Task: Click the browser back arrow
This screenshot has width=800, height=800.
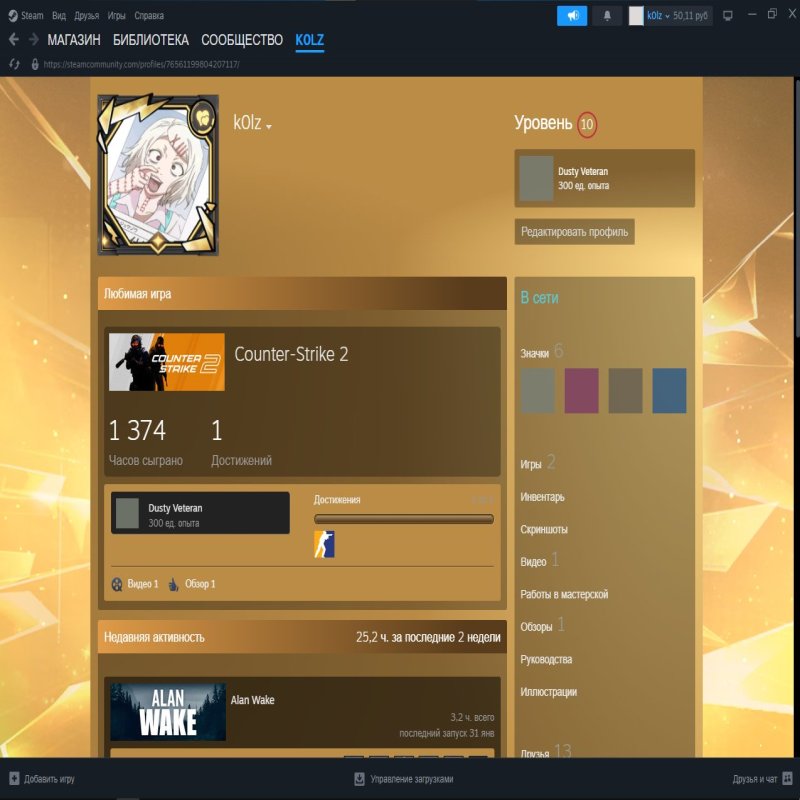Action: click(14, 40)
